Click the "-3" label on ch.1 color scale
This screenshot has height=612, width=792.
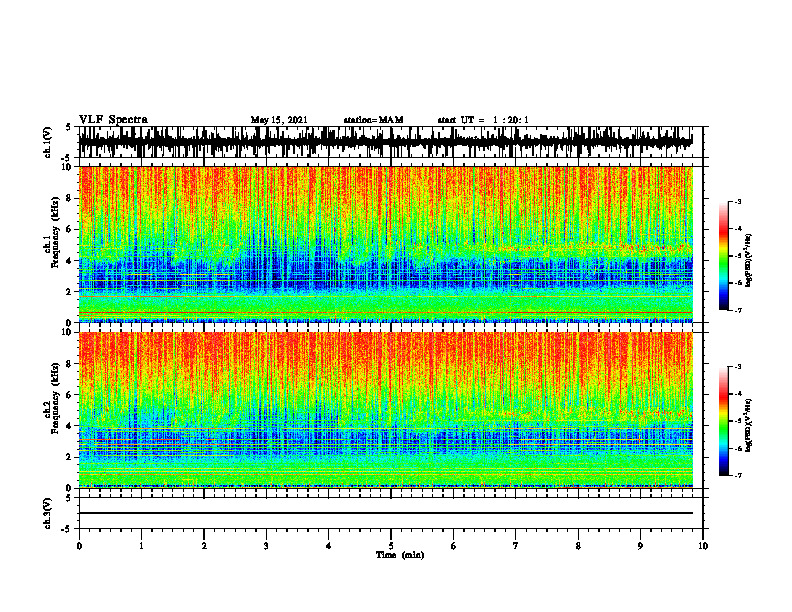[738, 202]
